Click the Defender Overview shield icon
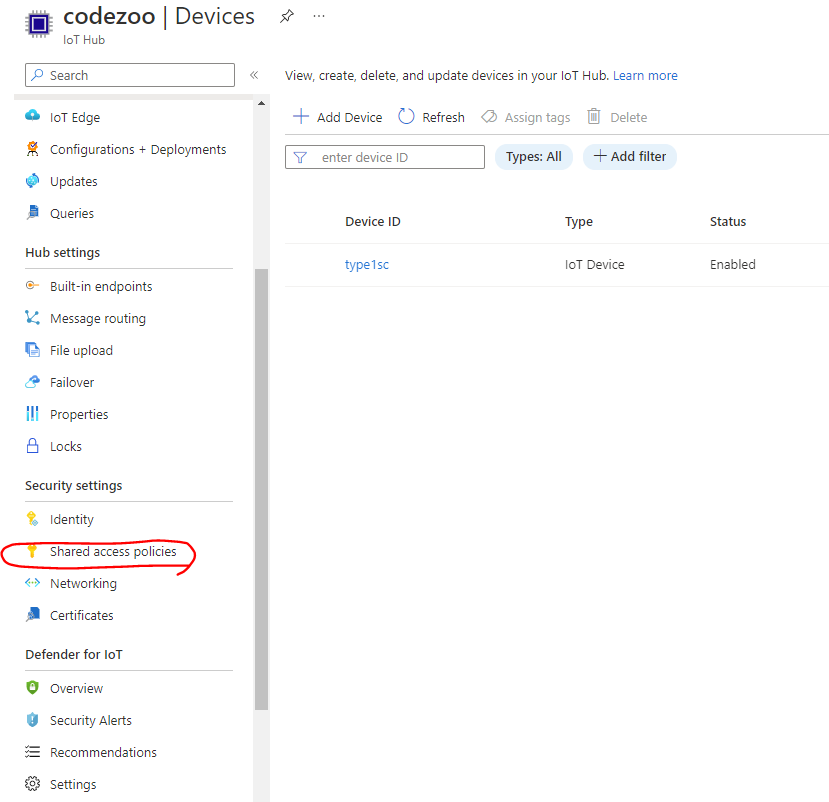This screenshot has width=829, height=802. click(32, 687)
